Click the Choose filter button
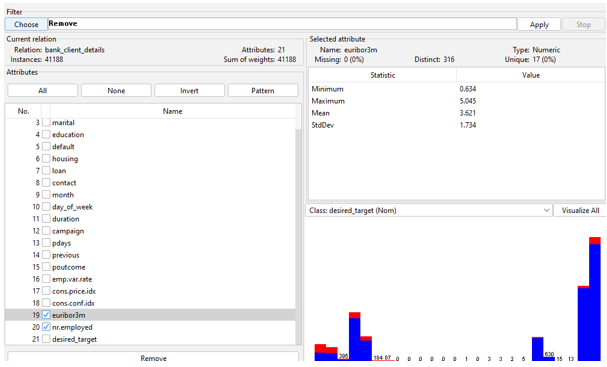This screenshot has width=607, height=367. coord(26,24)
